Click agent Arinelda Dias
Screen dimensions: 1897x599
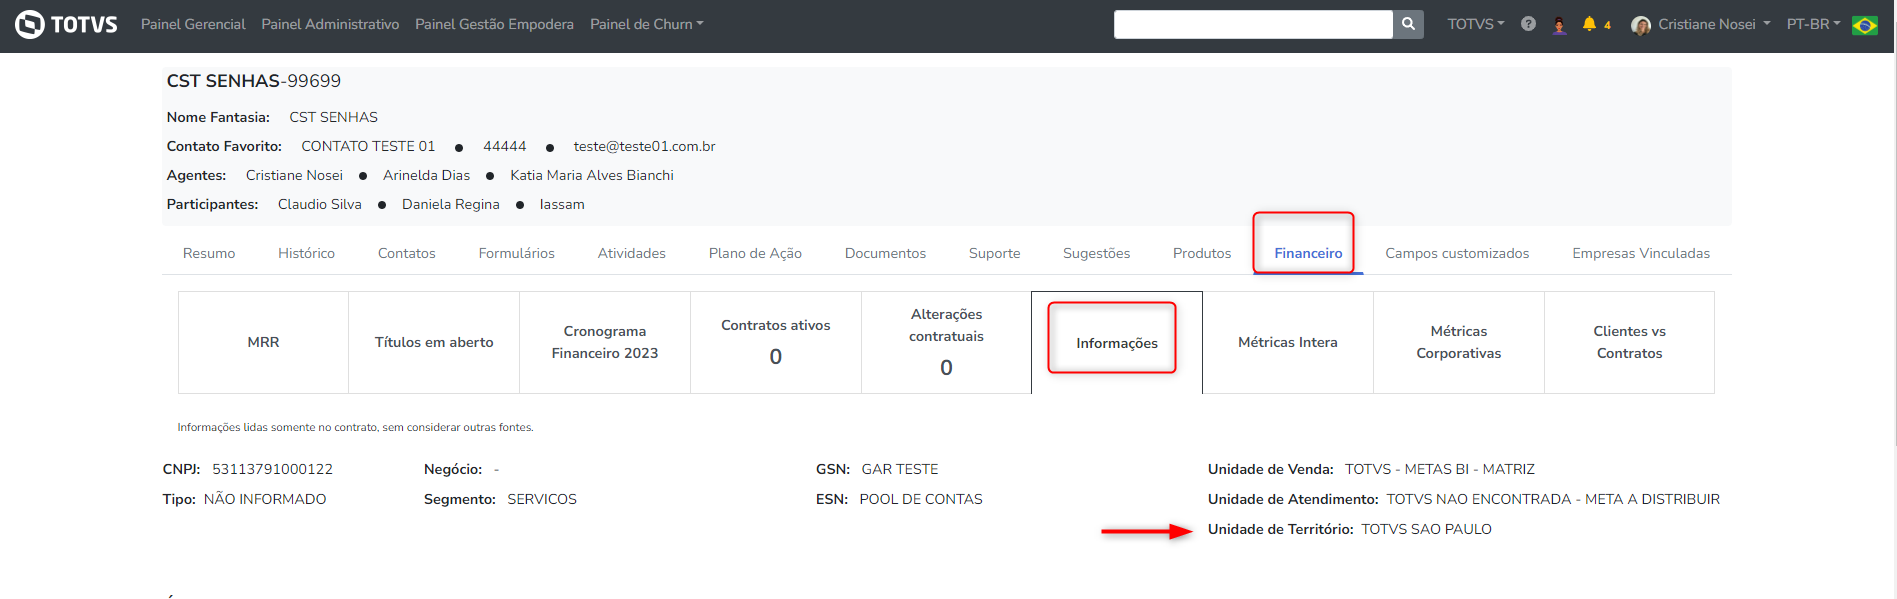(426, 175)
